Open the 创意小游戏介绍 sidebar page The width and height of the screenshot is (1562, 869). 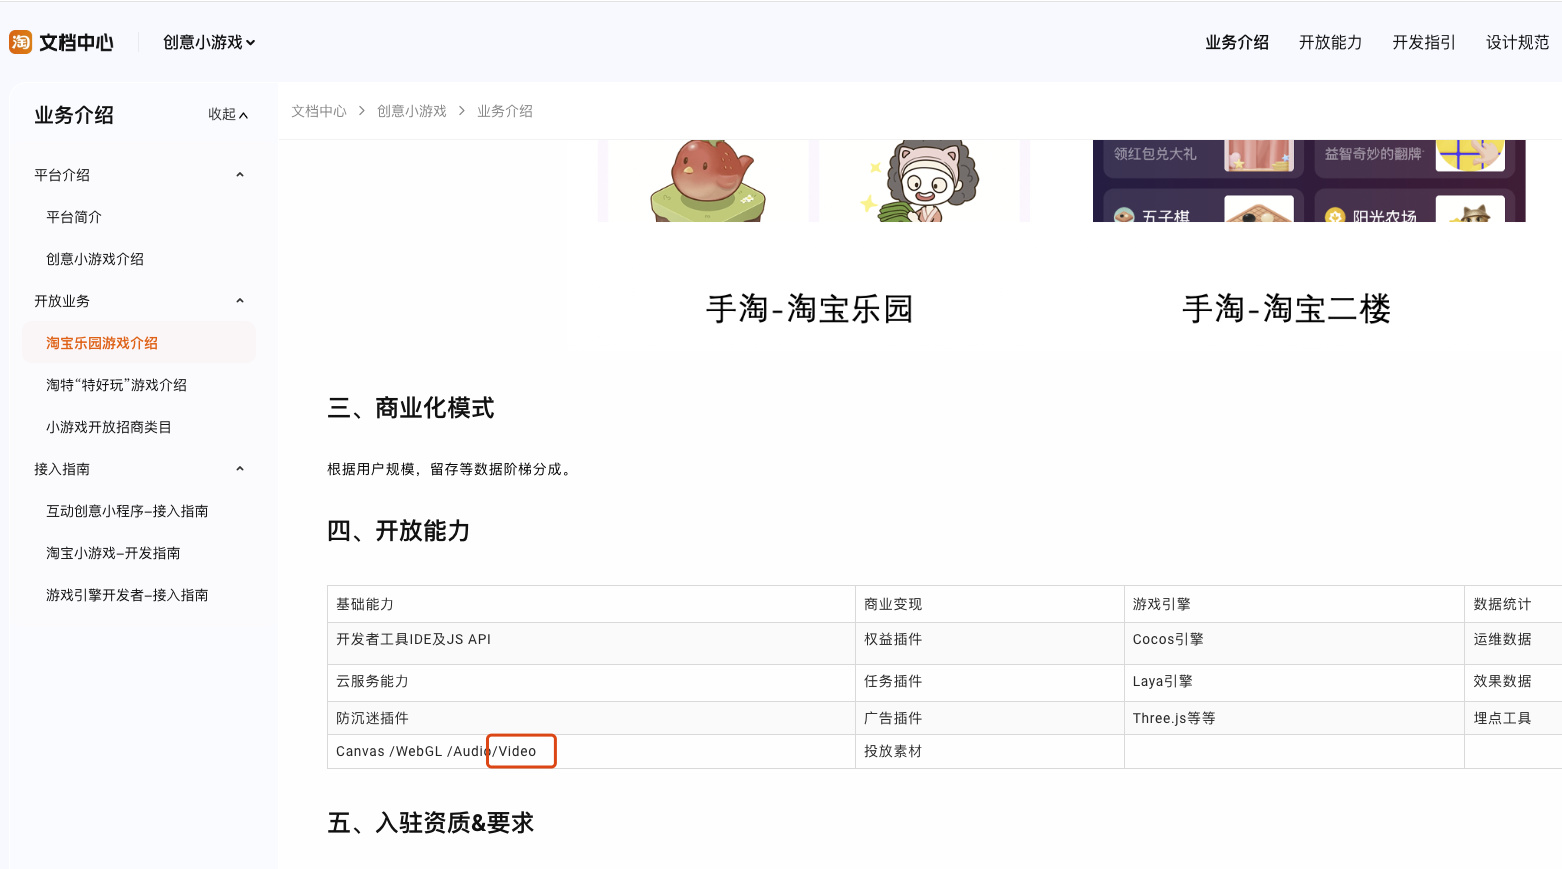[95, 259]
